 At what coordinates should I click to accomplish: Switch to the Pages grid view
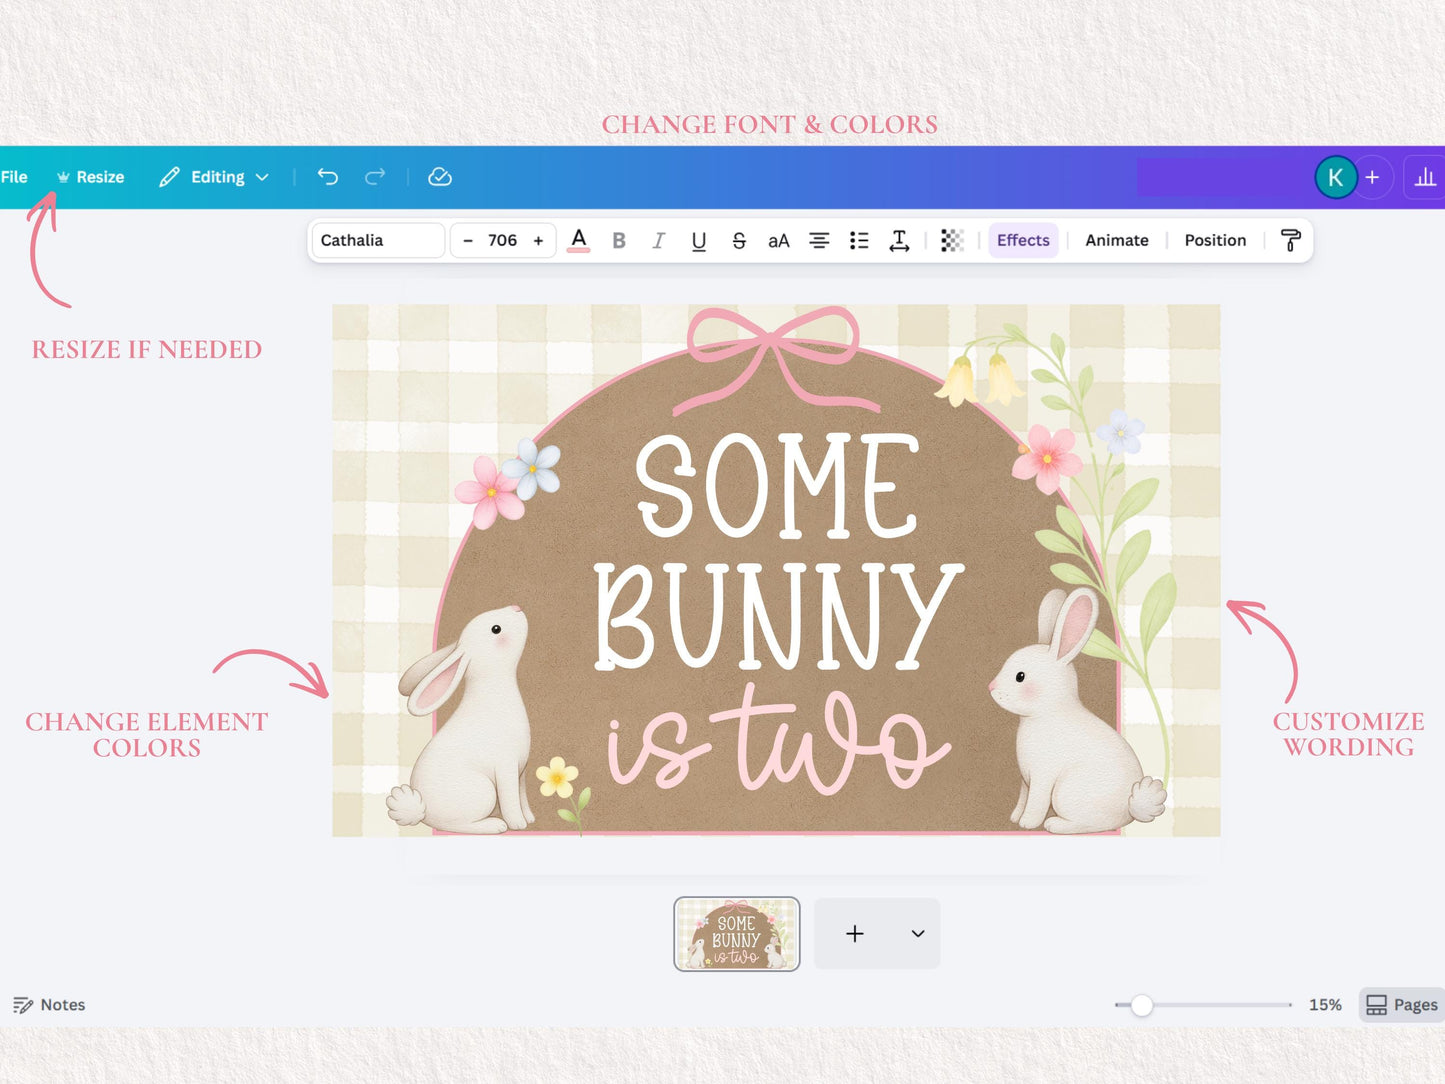(1402, 1005)
